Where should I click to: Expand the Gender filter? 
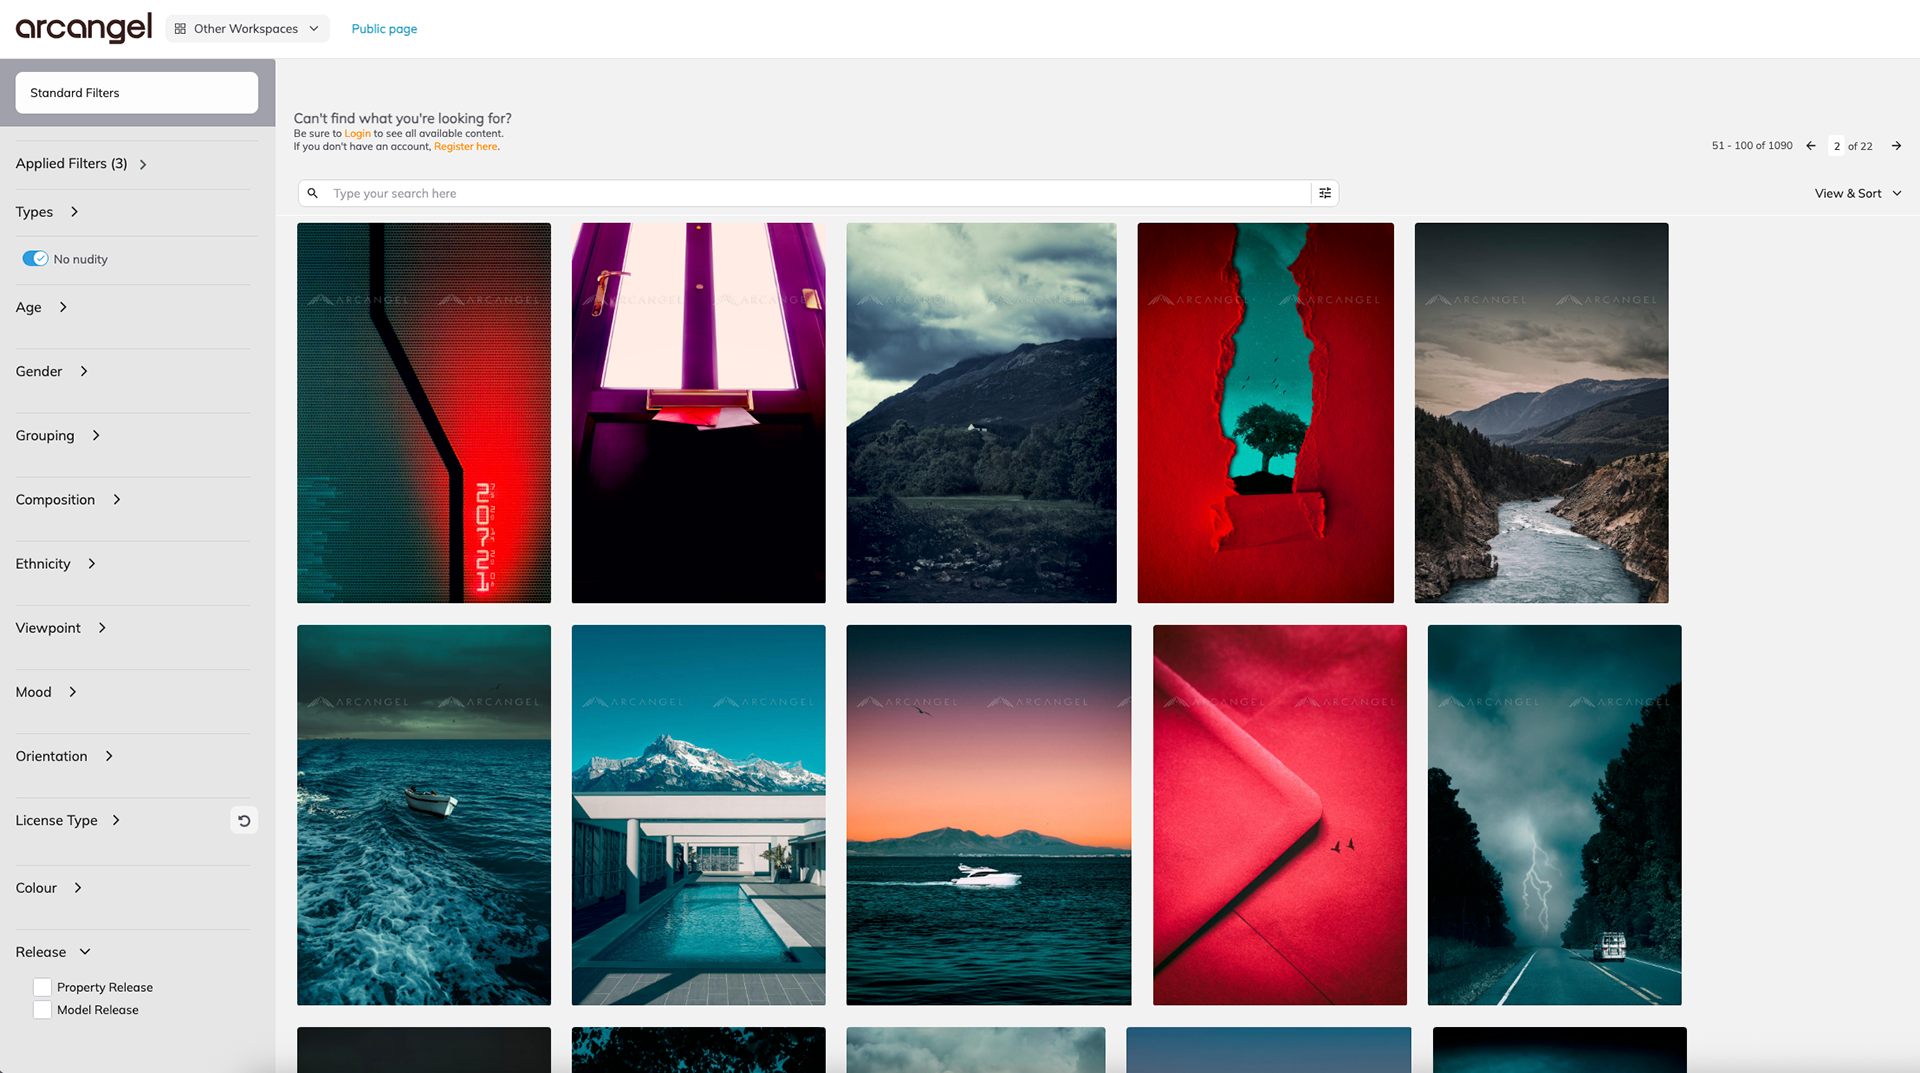pos(52,371)
